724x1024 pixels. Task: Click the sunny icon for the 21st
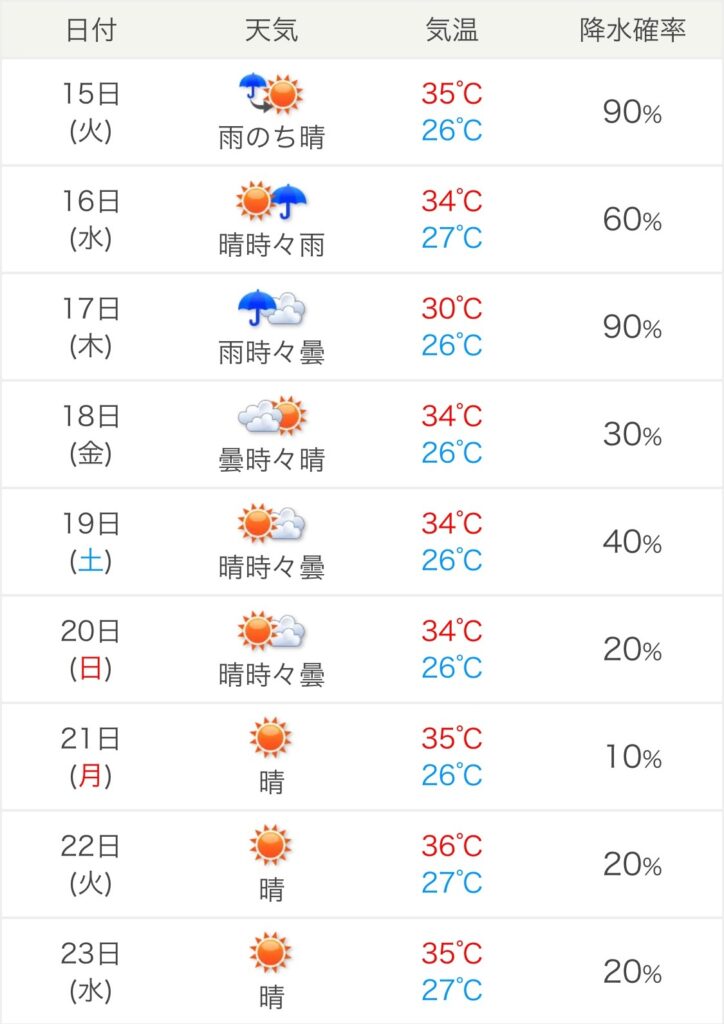coord(270,737)
